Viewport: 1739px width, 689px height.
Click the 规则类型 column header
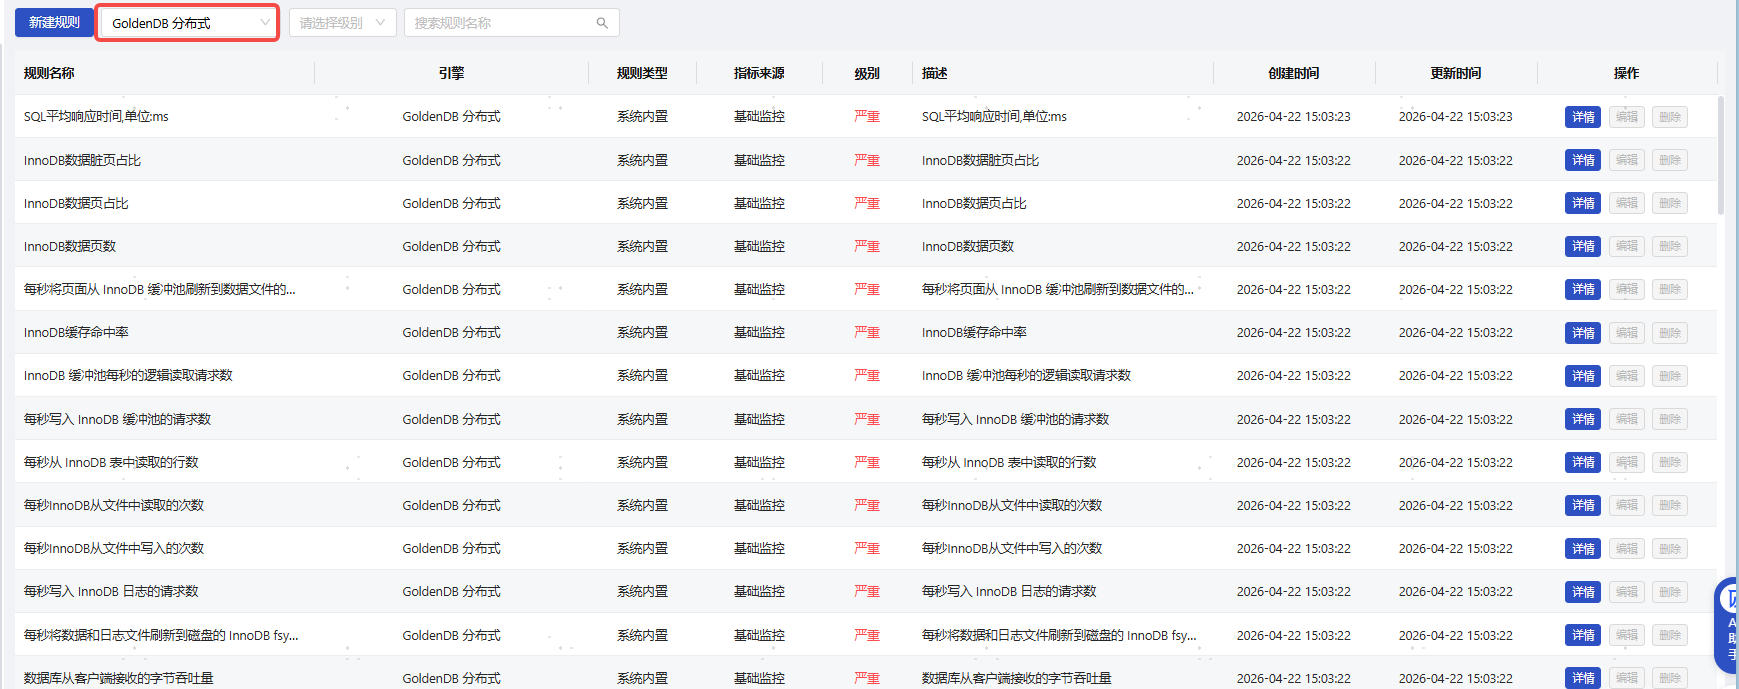tap(642, 73)
